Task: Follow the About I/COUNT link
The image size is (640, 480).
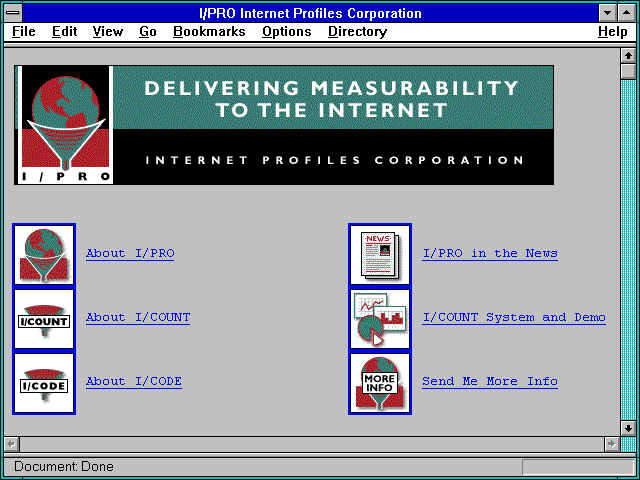Action: tap(138, 318)
